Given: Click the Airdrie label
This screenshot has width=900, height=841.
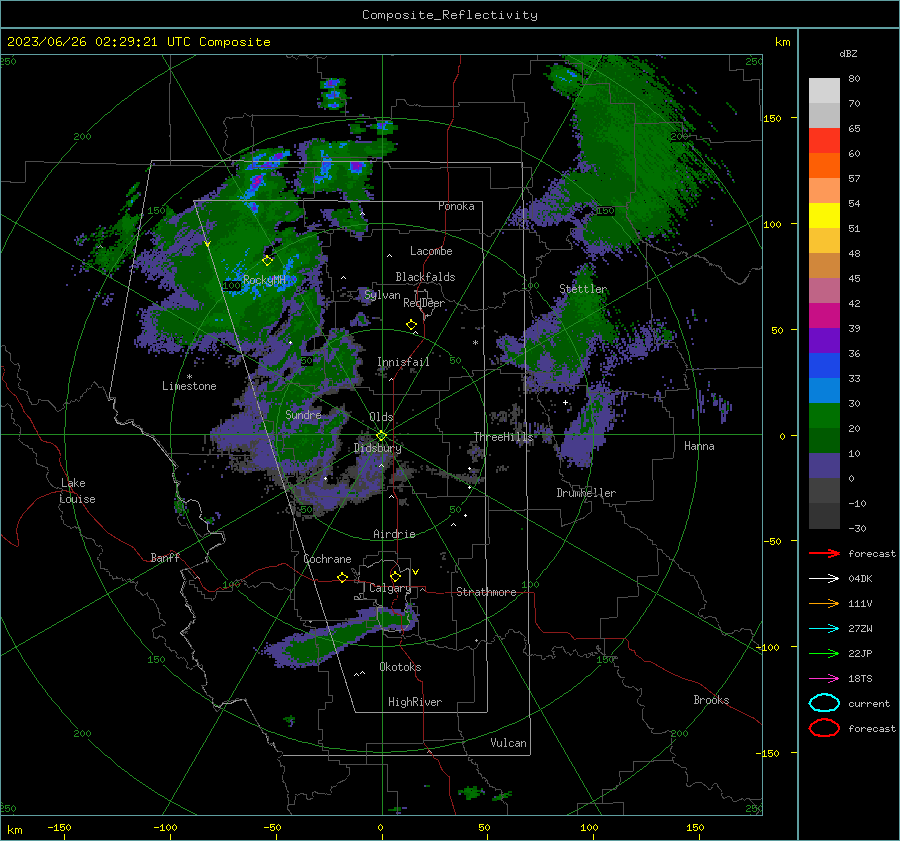Looking at the screenshot, I should pyautogui.click(x=394, y=534).
